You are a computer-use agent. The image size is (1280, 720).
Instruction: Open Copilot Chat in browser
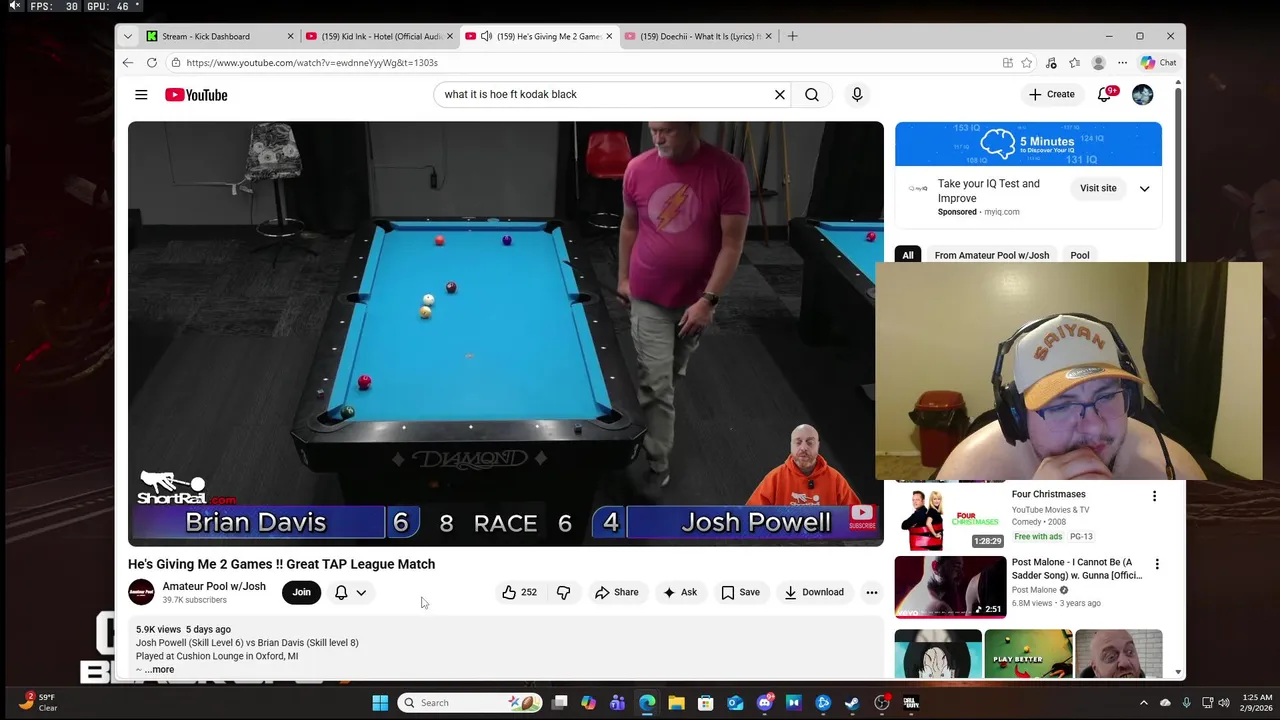(x=1159, y=62)
